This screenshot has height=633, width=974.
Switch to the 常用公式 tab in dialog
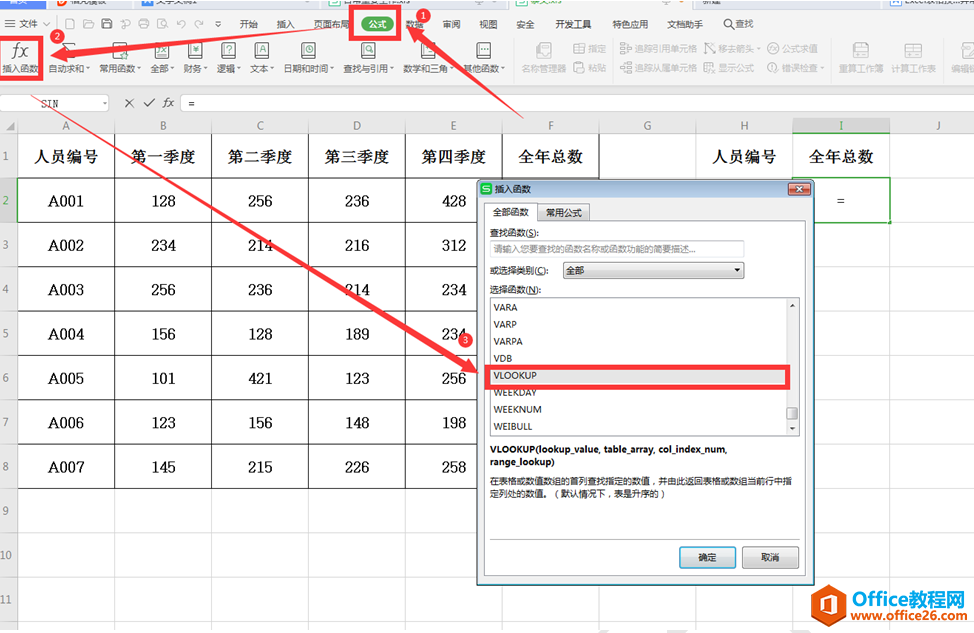coord(563,212)
